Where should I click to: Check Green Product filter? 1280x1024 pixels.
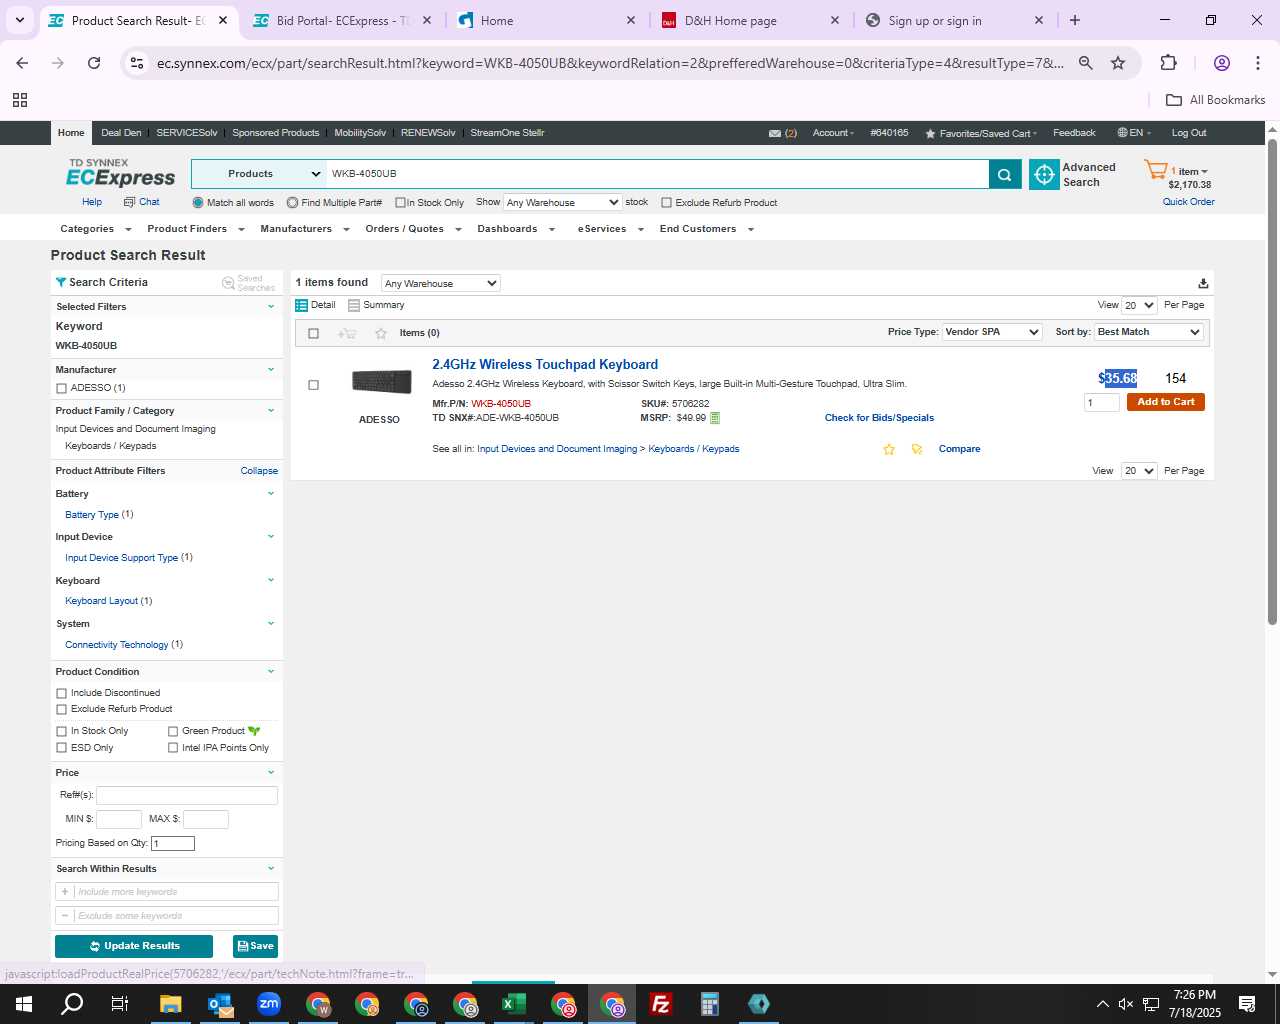coord(173,731)
